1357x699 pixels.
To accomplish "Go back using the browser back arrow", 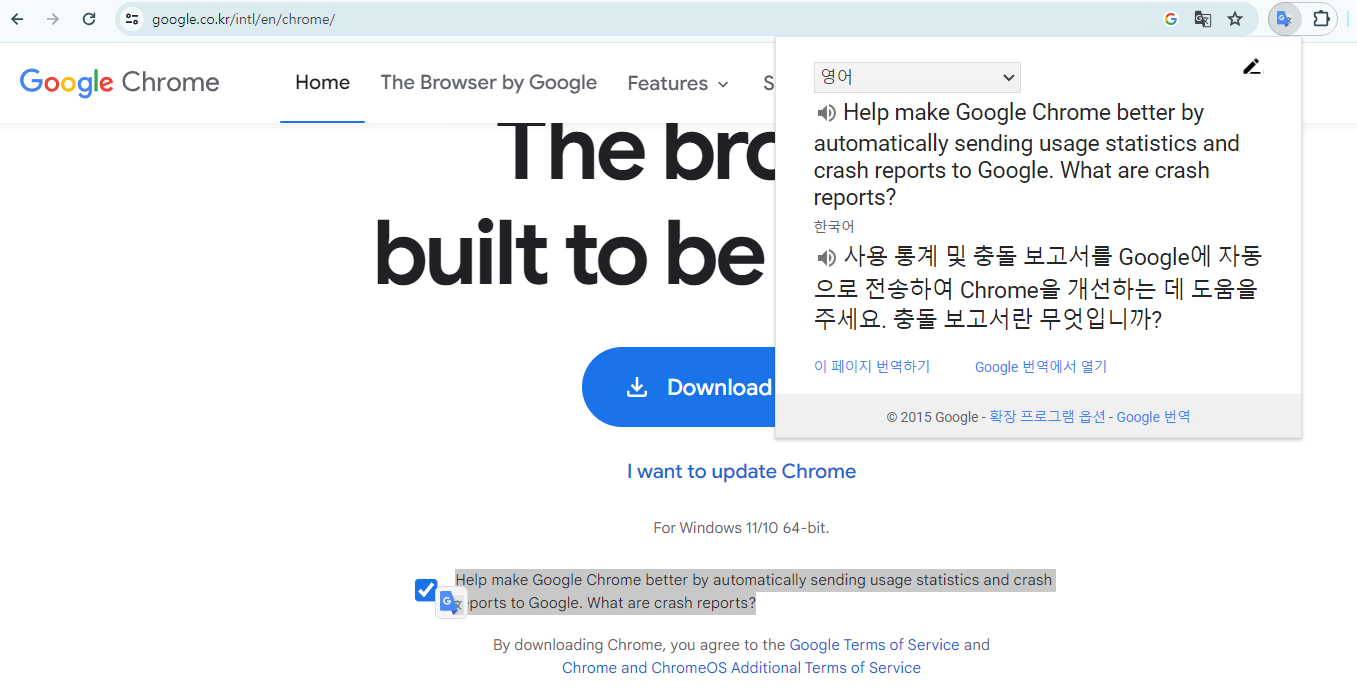I will (17, 19).
